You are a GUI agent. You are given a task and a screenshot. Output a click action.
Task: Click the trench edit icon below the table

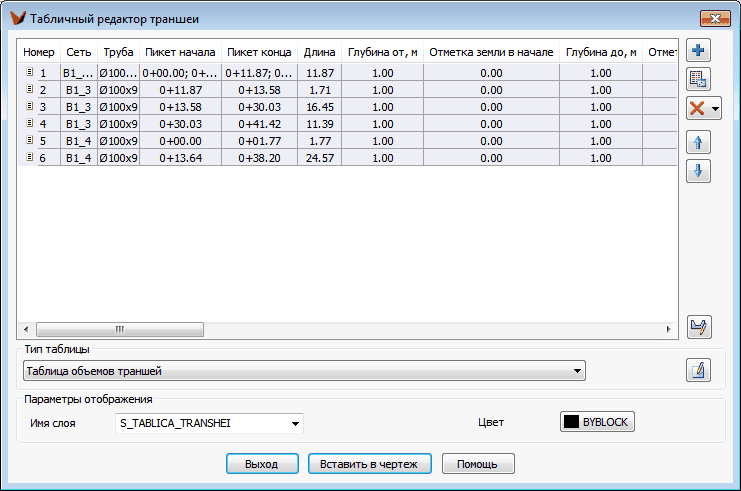(699, 327)
